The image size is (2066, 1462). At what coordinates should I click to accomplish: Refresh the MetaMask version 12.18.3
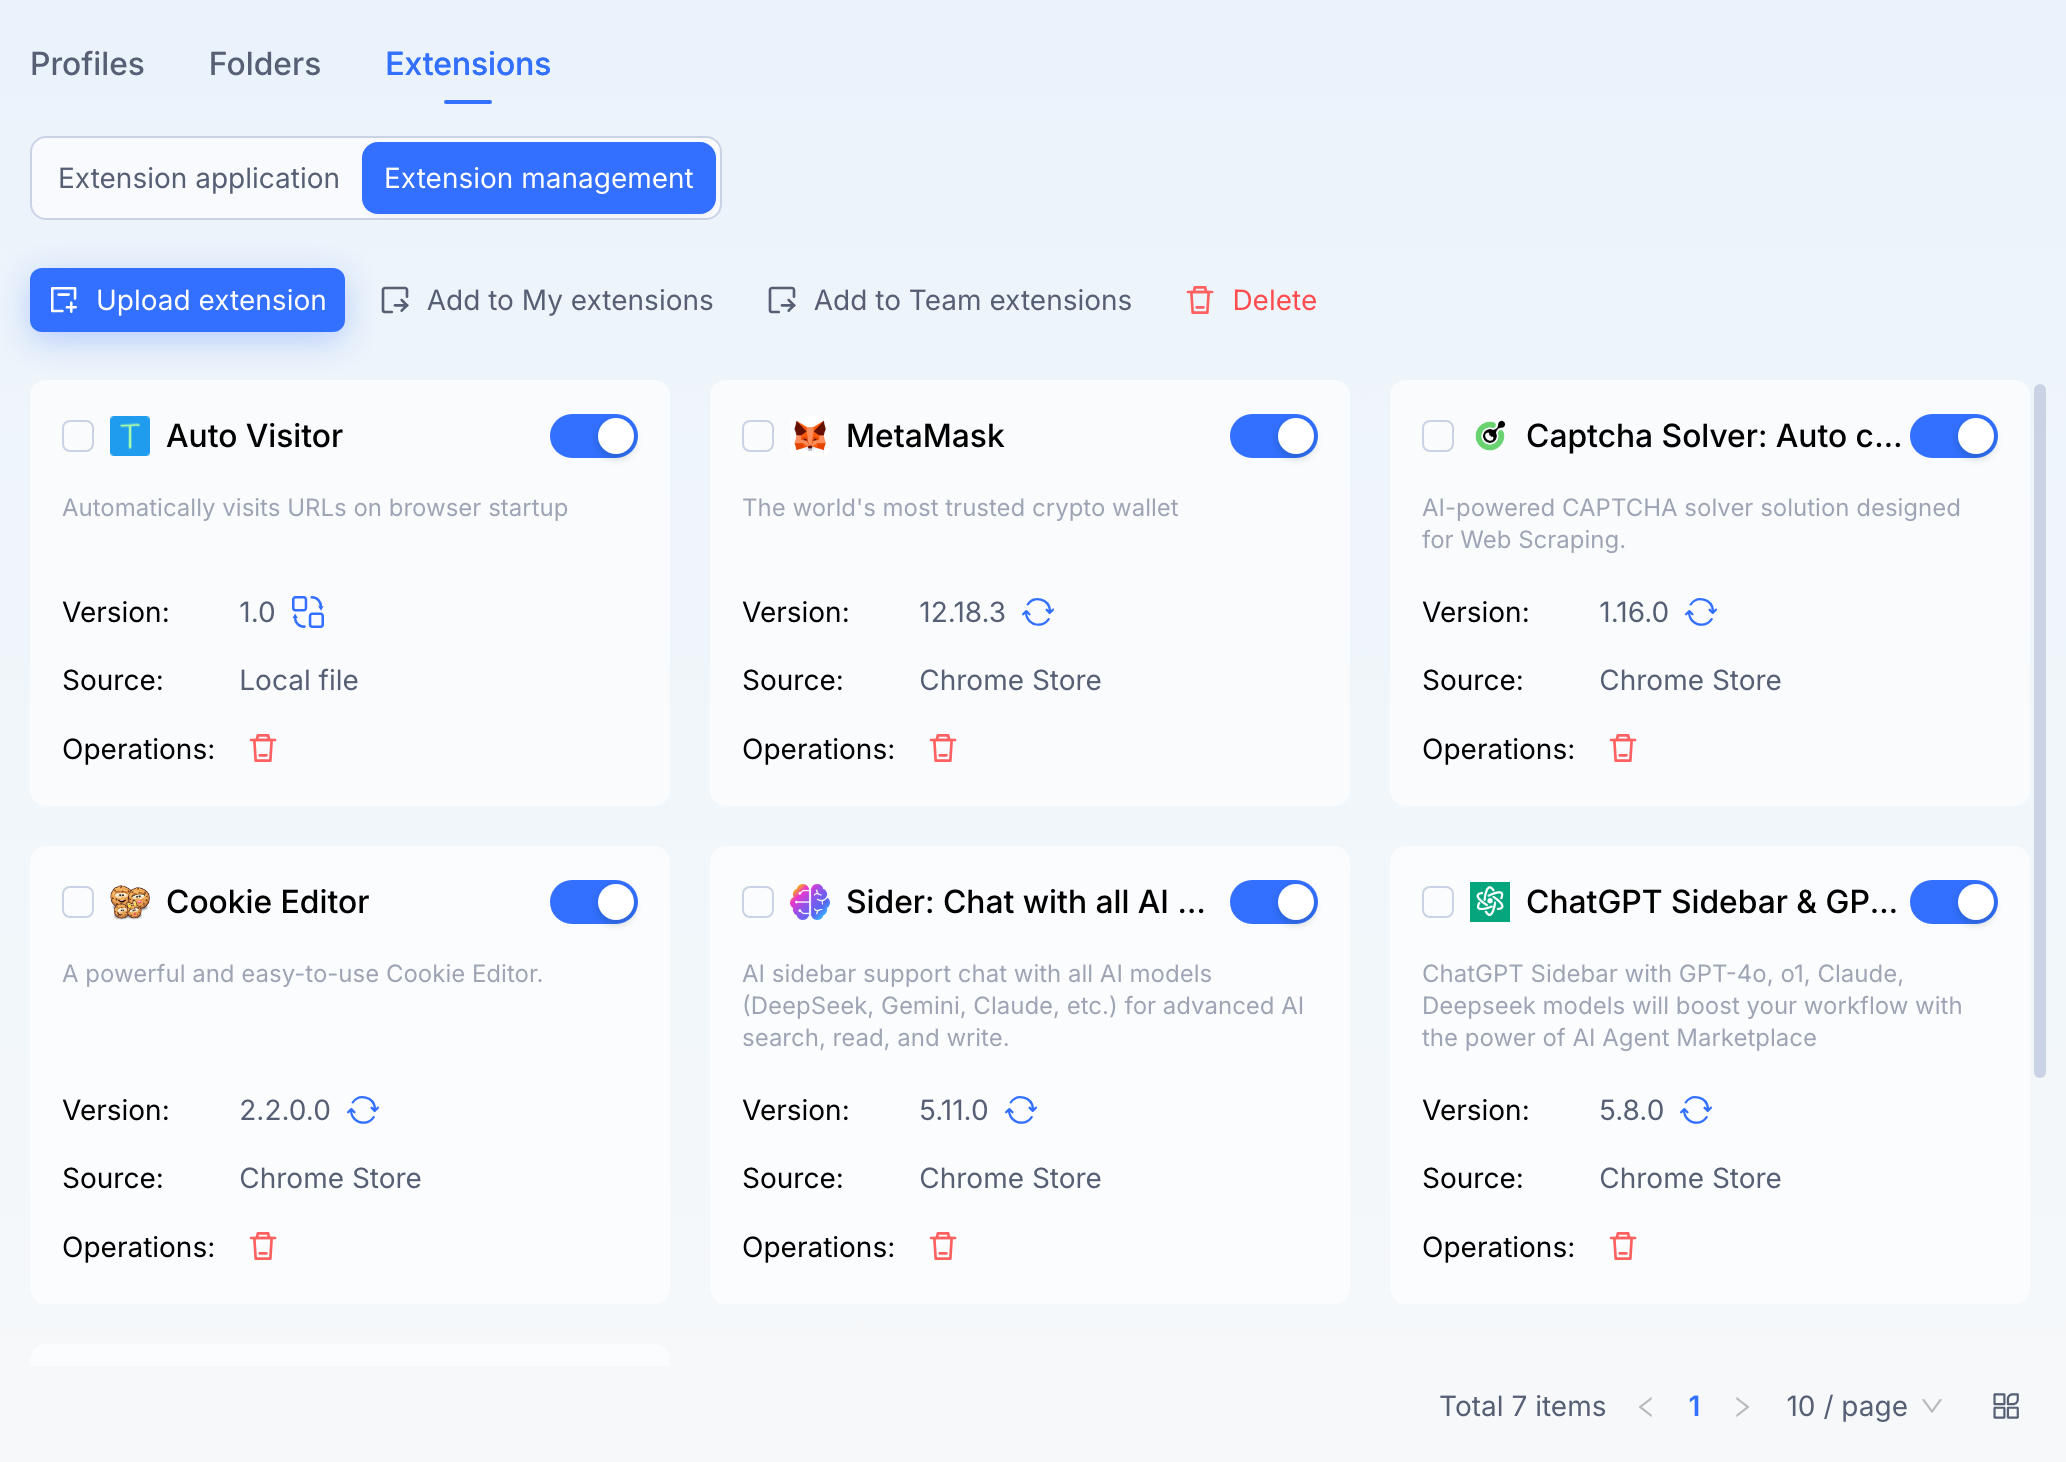tap(1038, 612)
